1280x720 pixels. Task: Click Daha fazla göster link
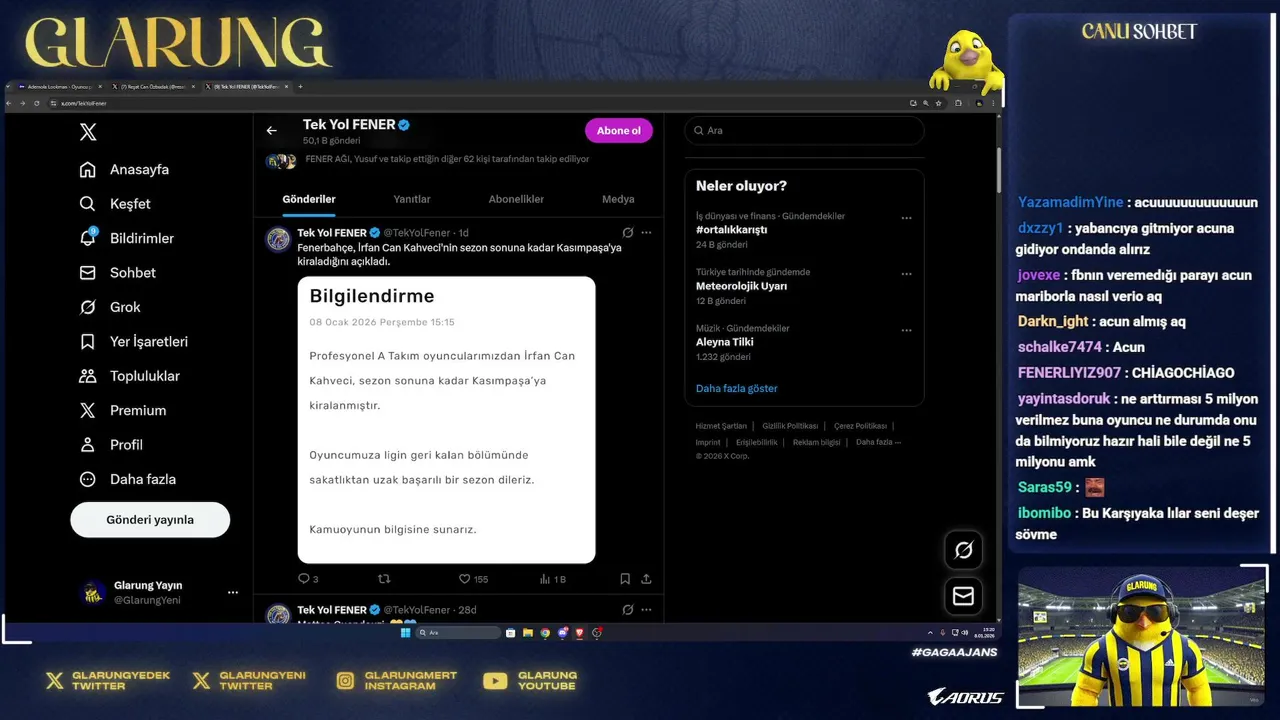pyautogui.click(x=736, y=388)
